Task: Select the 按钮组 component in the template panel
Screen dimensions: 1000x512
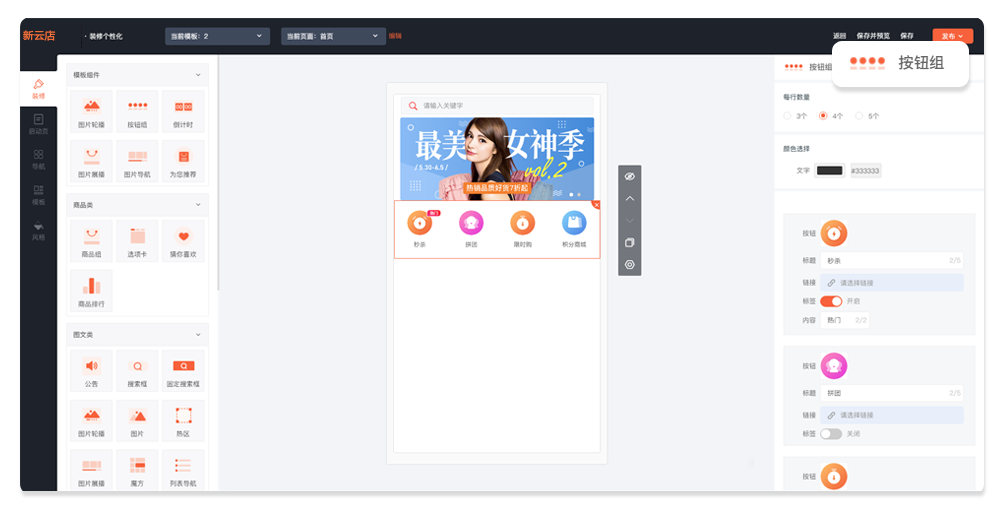Action: pos(137,110)
